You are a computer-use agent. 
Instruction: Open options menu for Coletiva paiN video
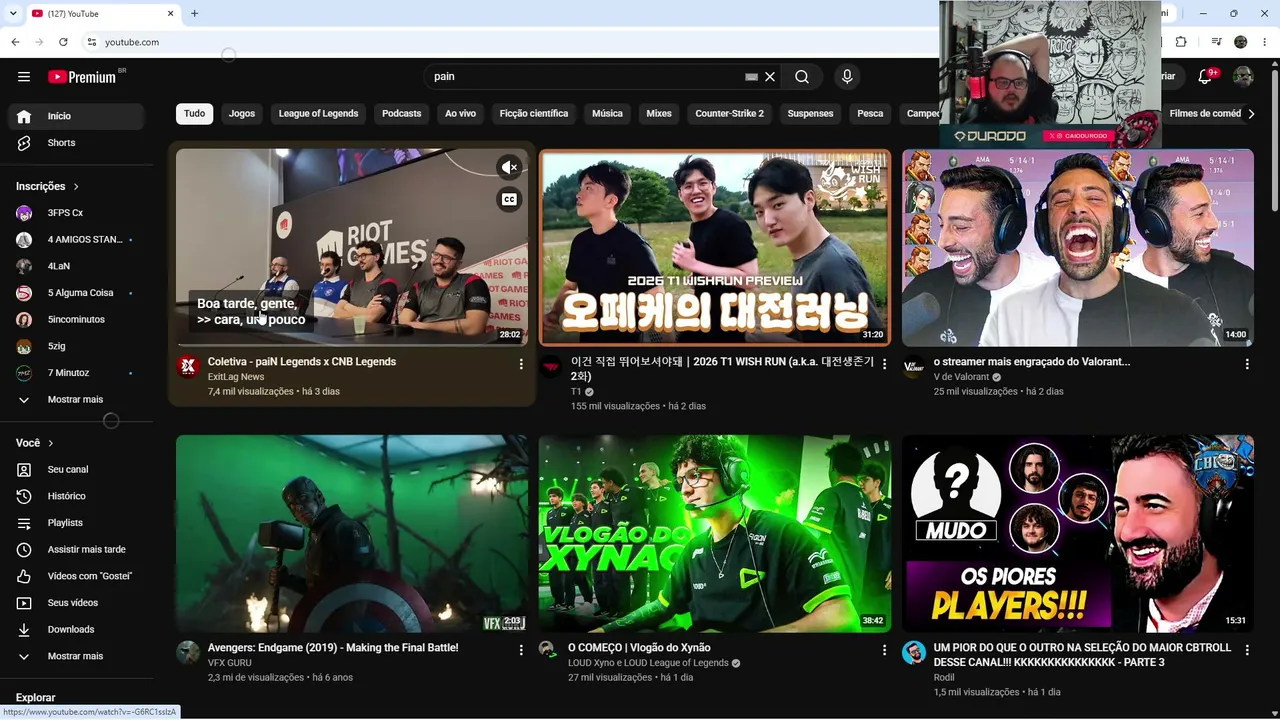pyautogui.click(x=521, y=364)
